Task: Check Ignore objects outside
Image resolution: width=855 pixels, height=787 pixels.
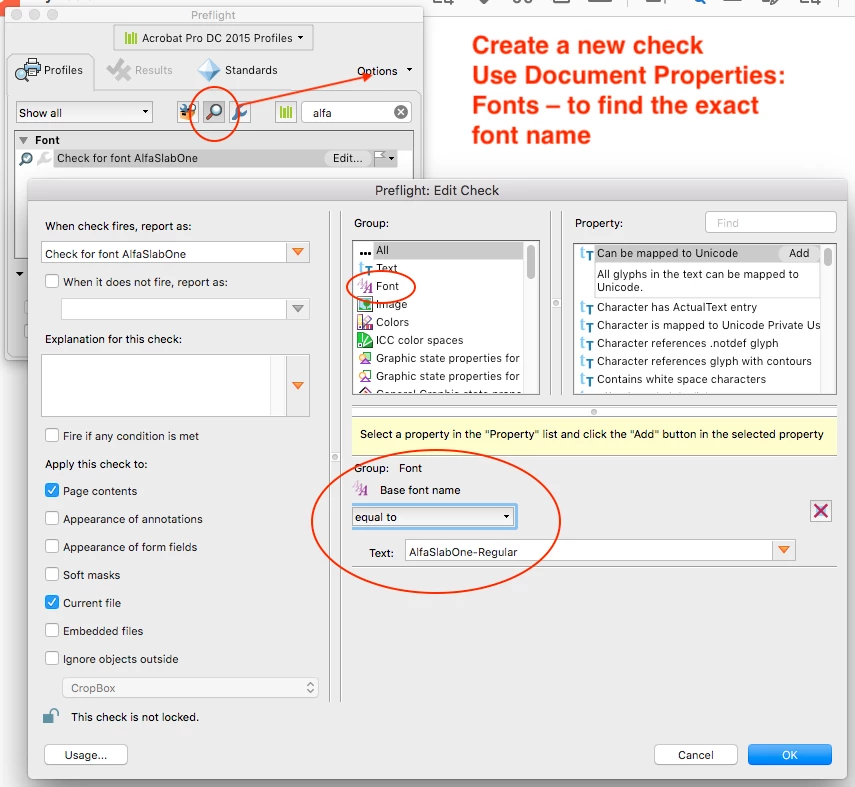Action: (52, 658)
